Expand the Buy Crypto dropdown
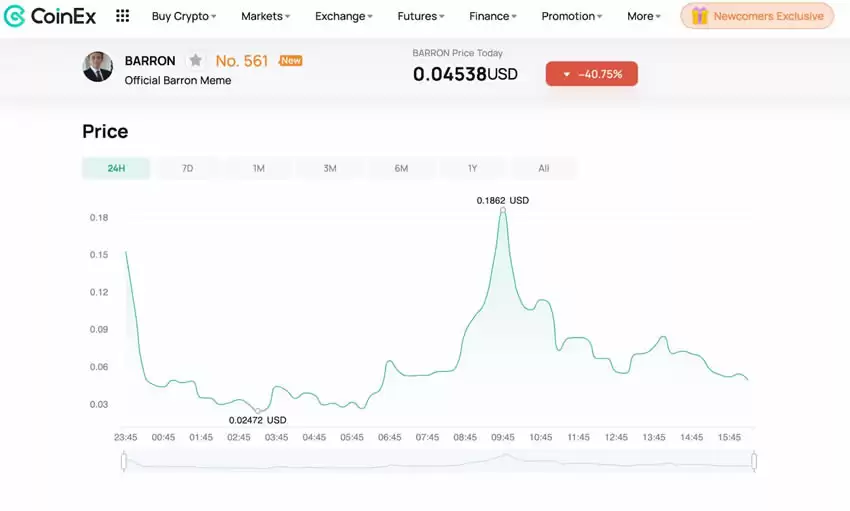850x511 pixels. tap(184, 16)
